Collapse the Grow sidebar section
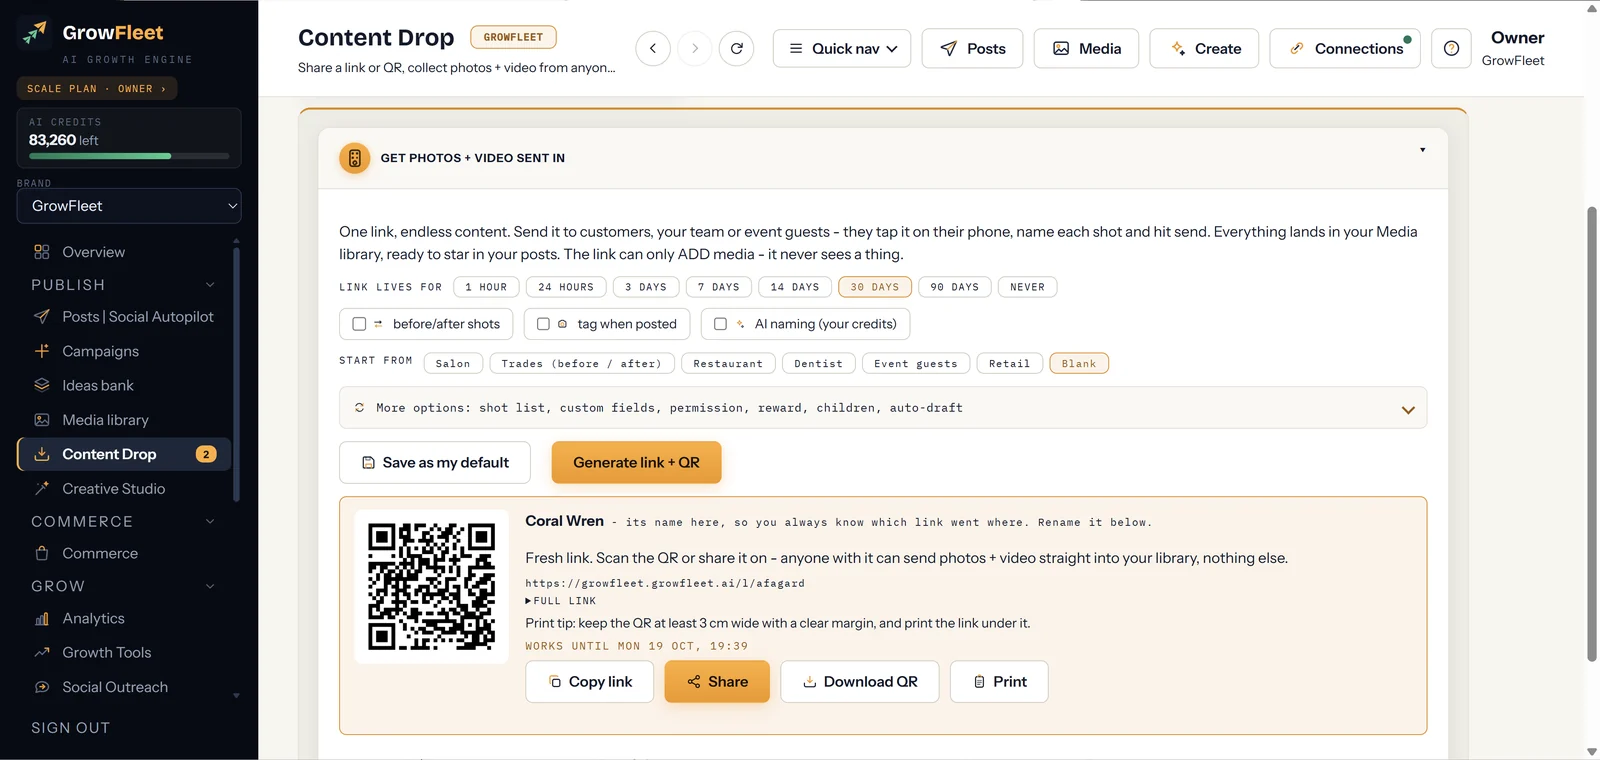The image size is (1600, 760). point(210,586)
